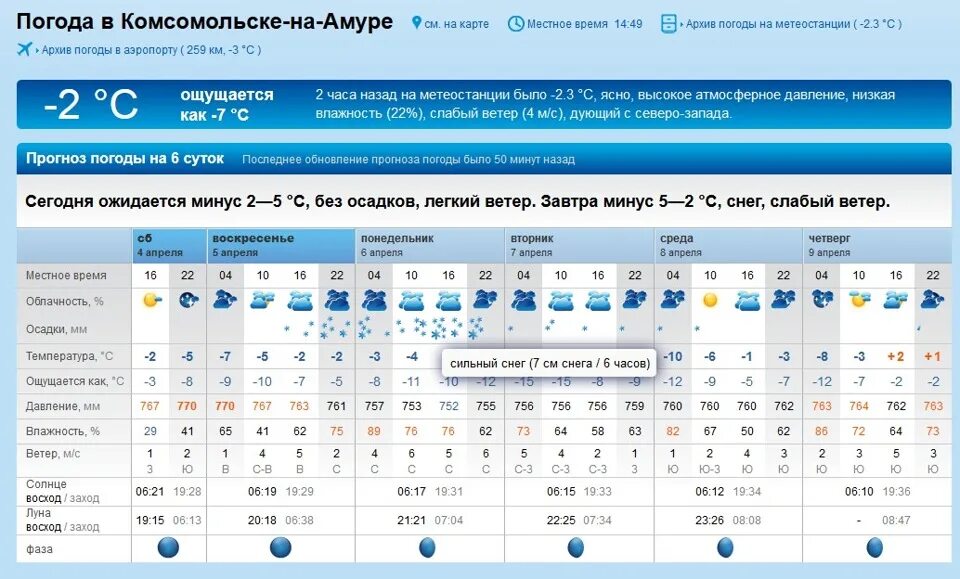
Task: Click the weather station archive icon
Action: [x=669, y=24]
